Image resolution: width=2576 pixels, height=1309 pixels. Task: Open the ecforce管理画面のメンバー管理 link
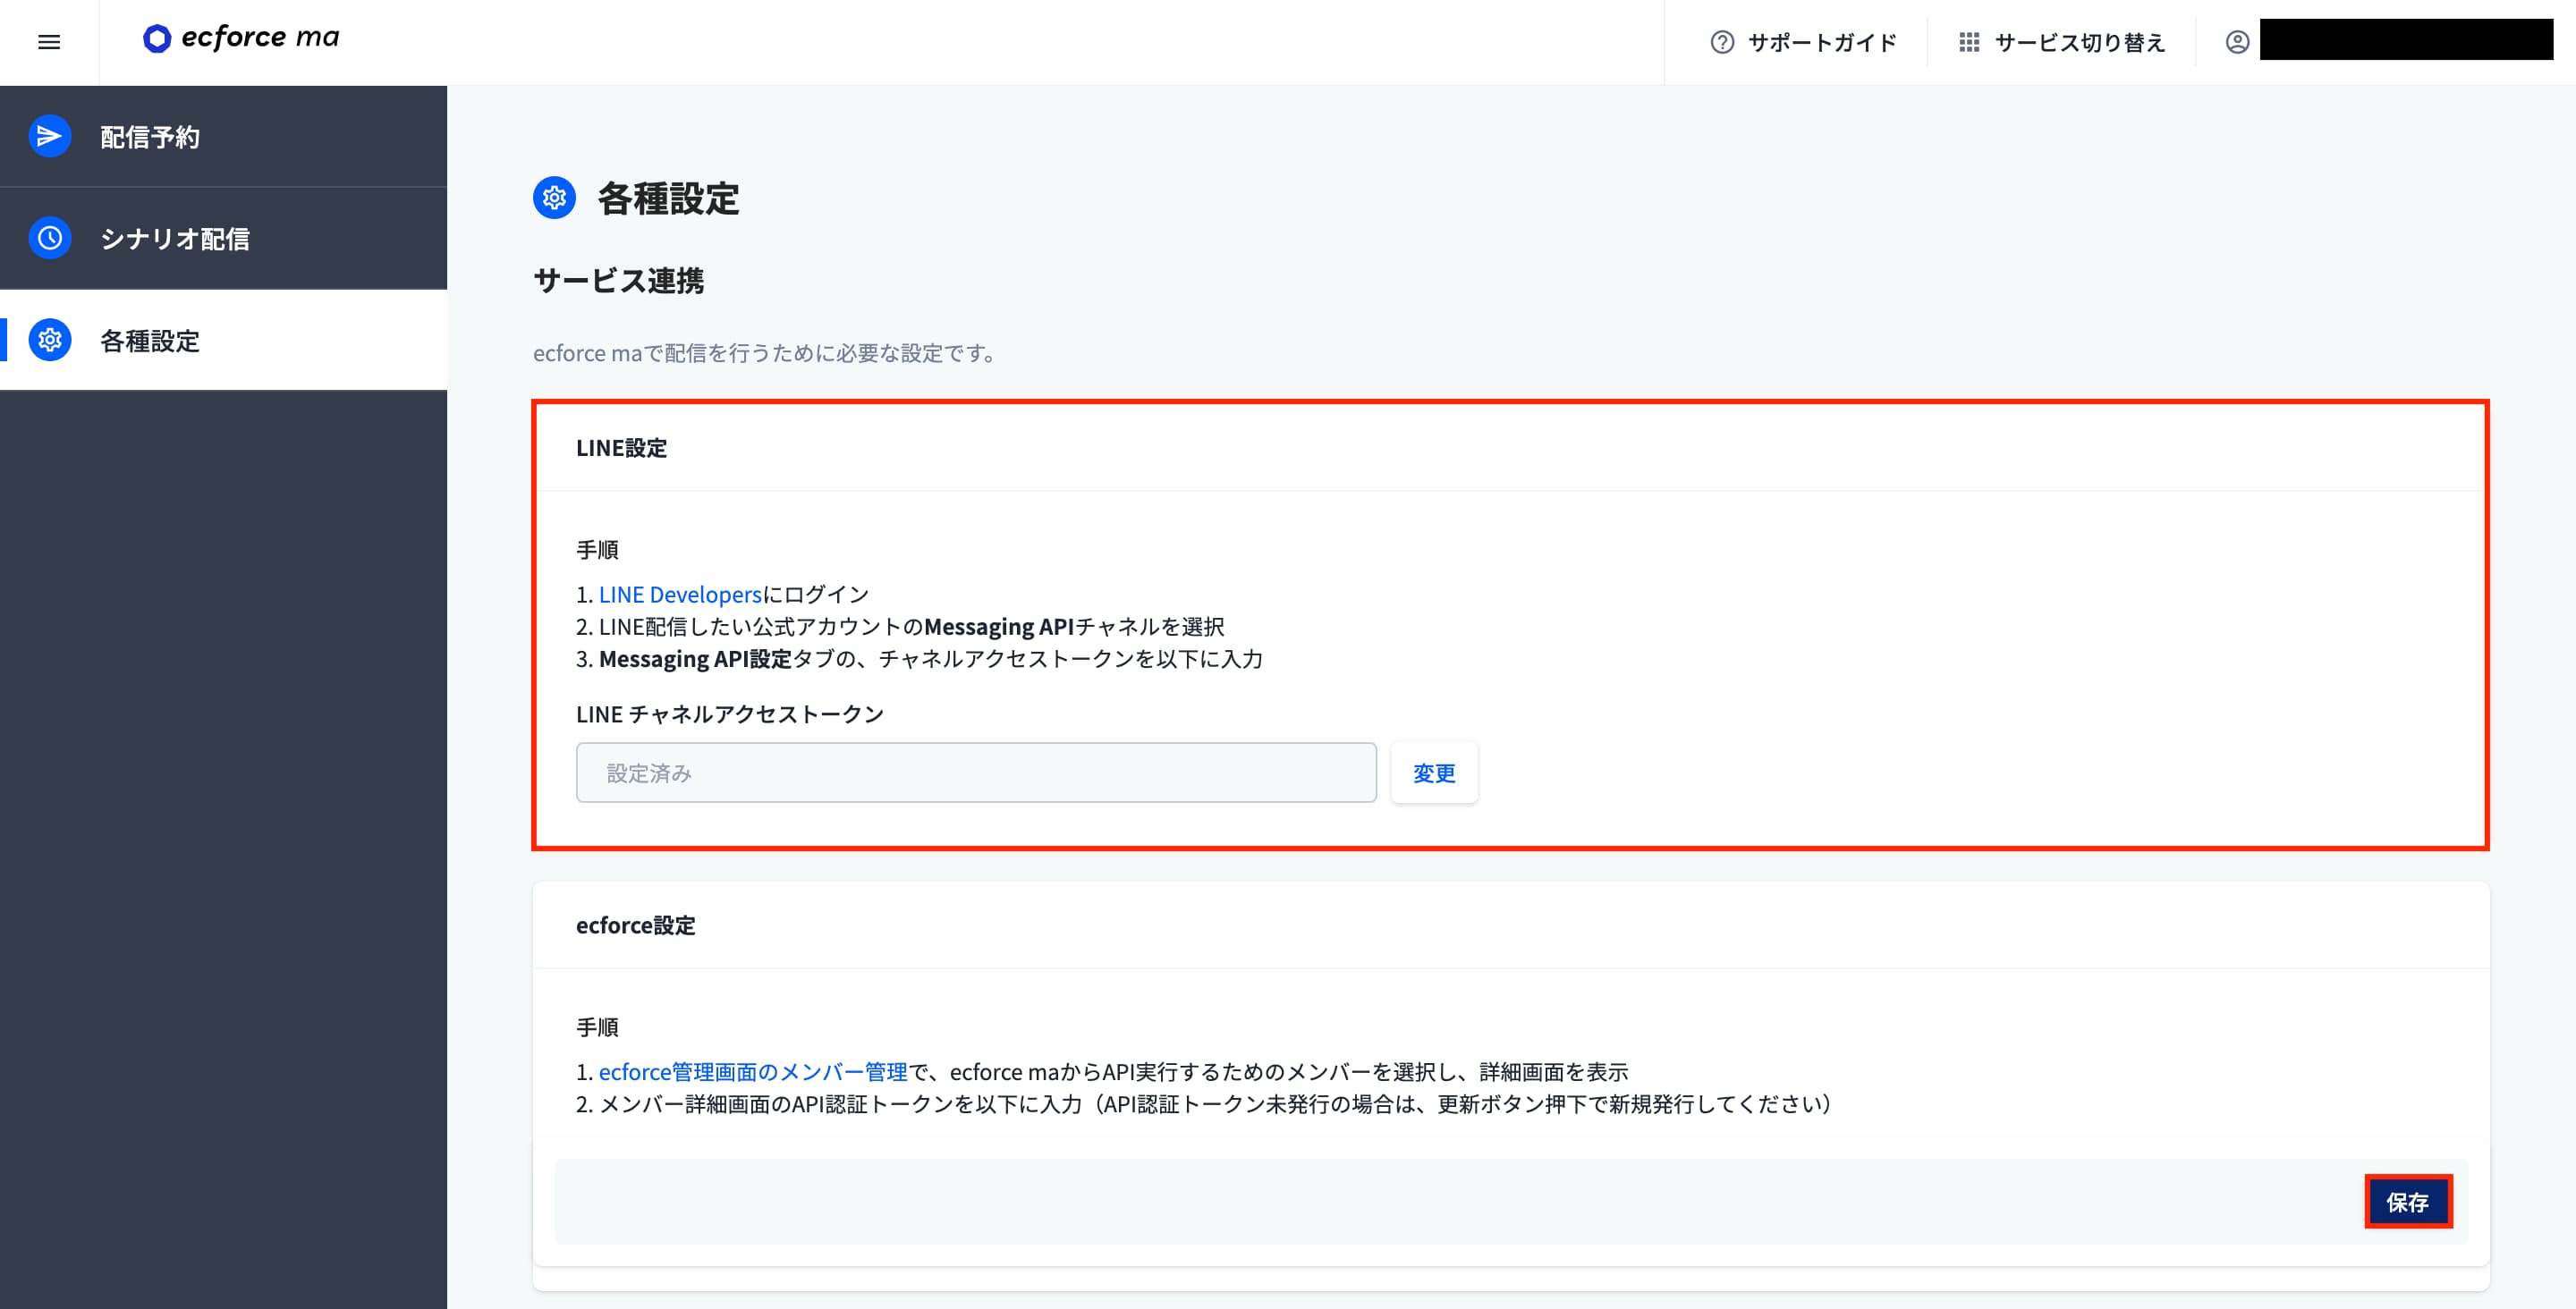753,1071
